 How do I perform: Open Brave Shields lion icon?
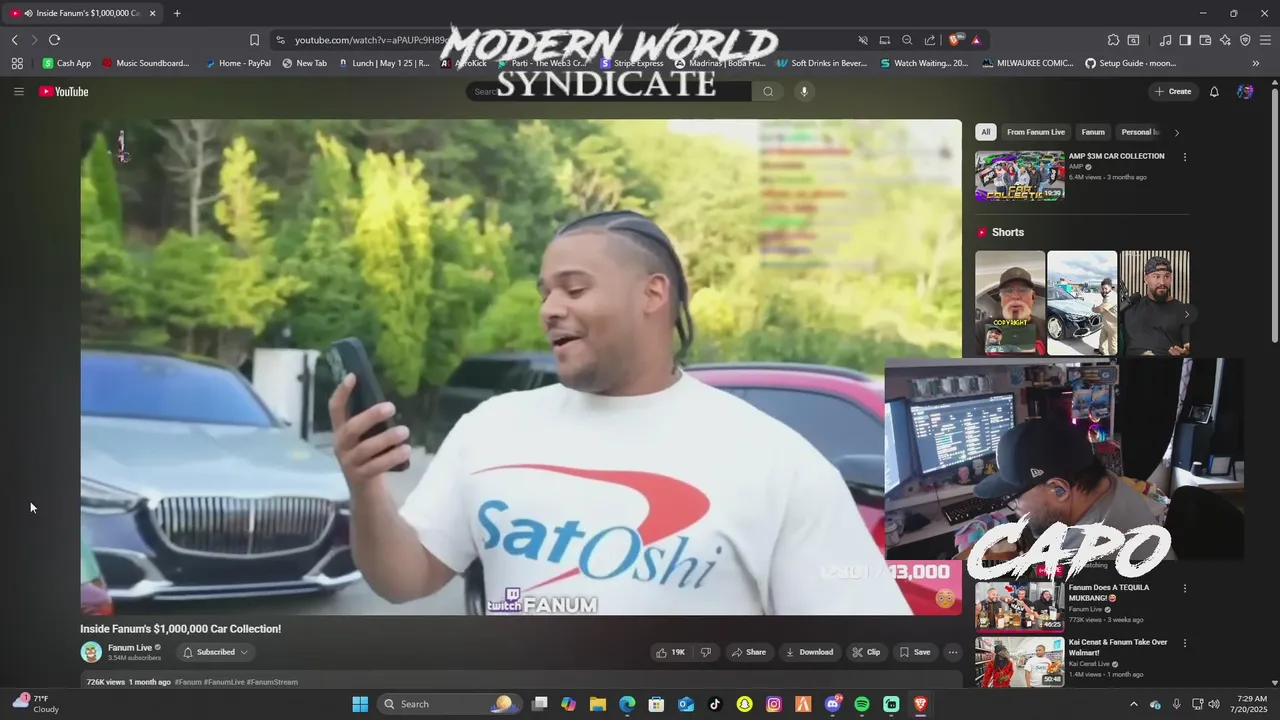pos(956,40)
